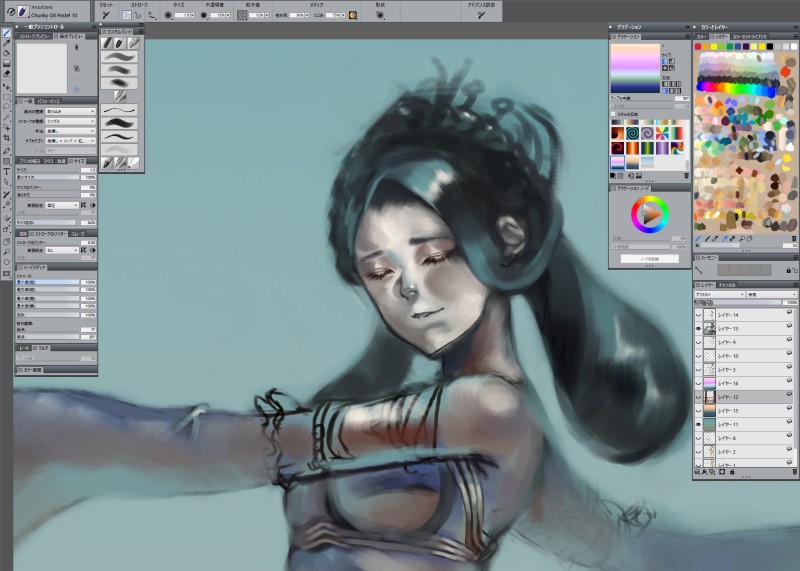
Task: Select the spiral teal gradient preset
Action: click(632, 134)
